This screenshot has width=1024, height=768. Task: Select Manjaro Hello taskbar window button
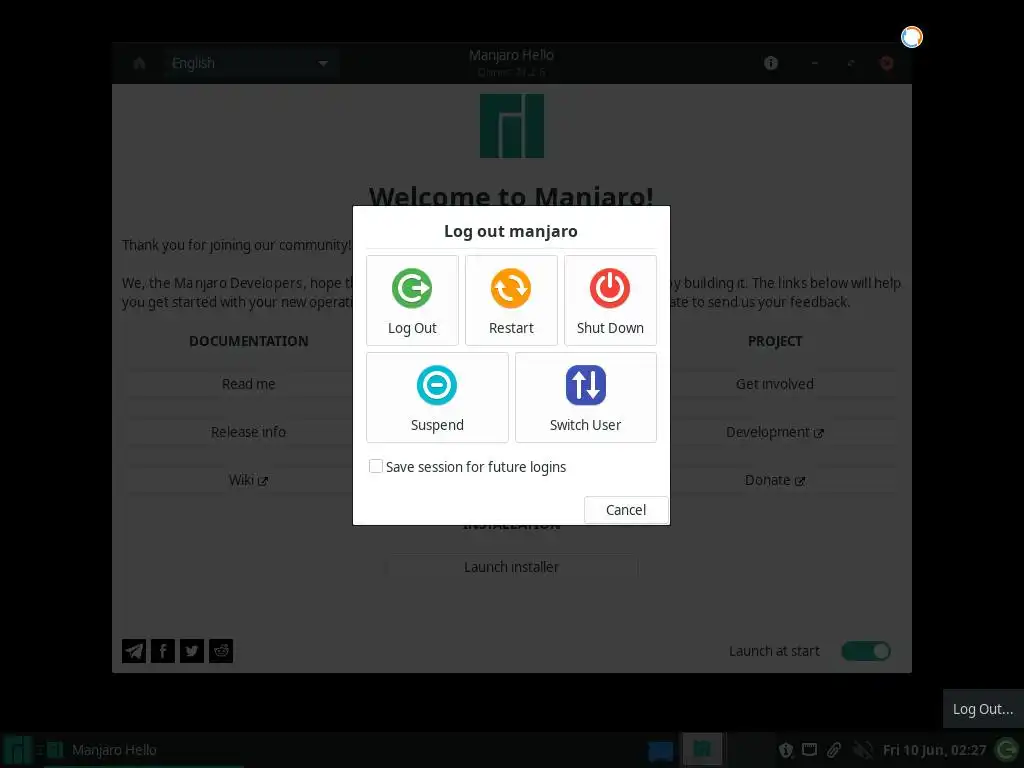point(144,750)
